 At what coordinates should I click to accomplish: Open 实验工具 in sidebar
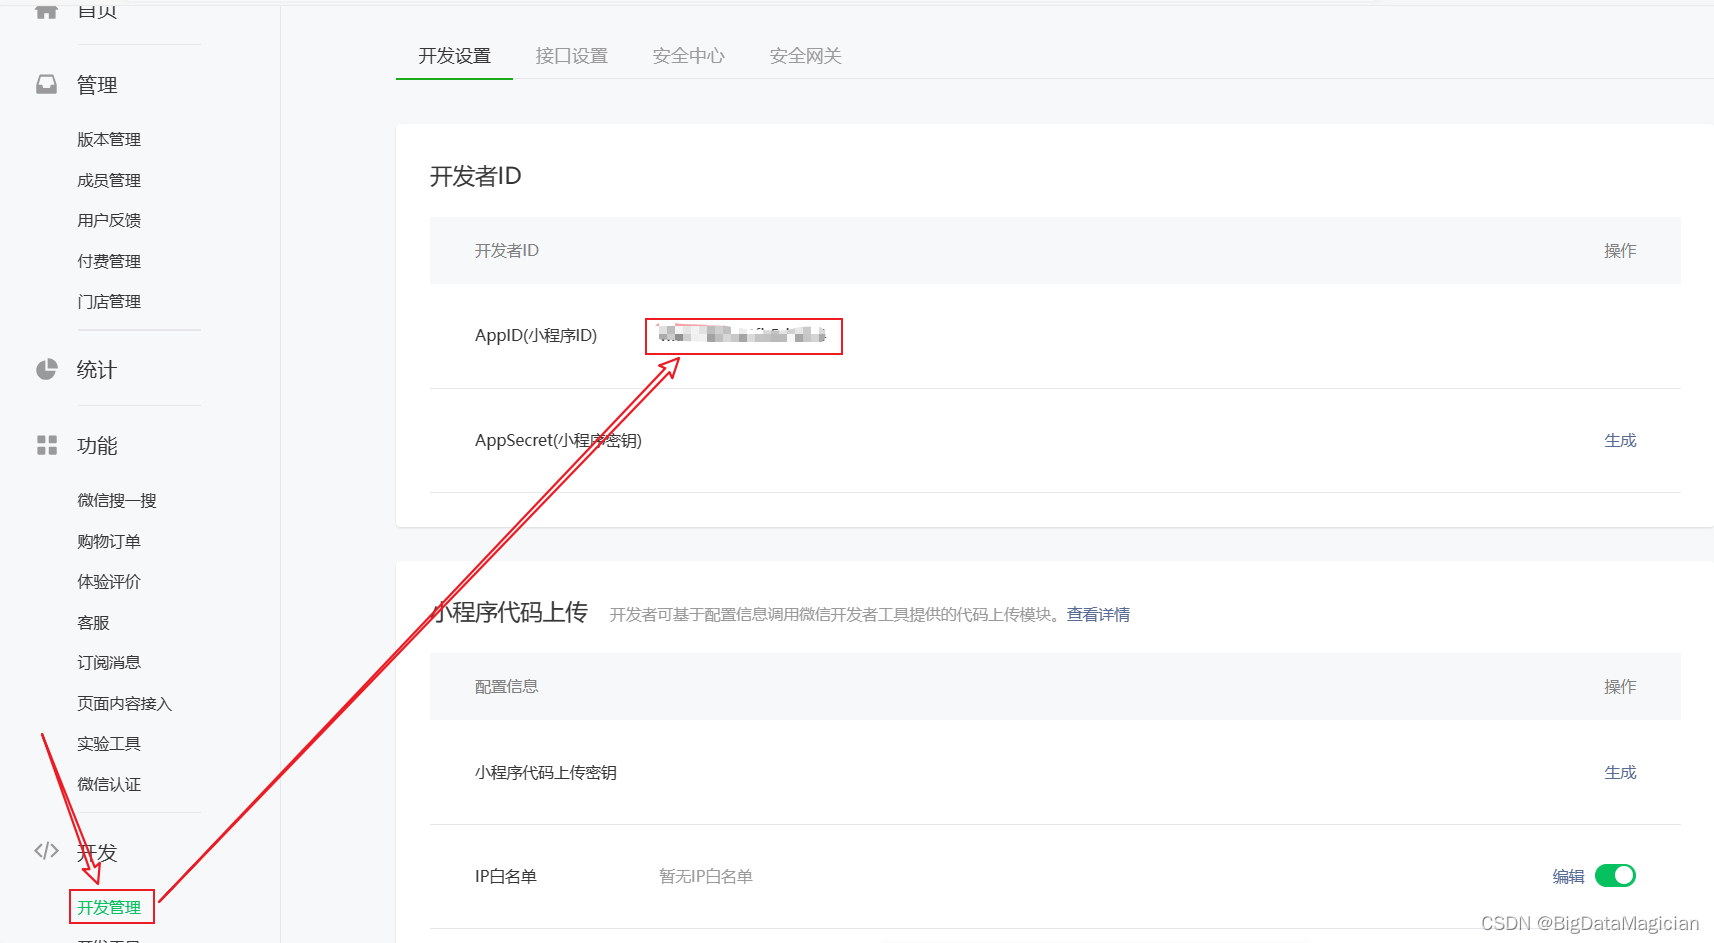[109, 743]
